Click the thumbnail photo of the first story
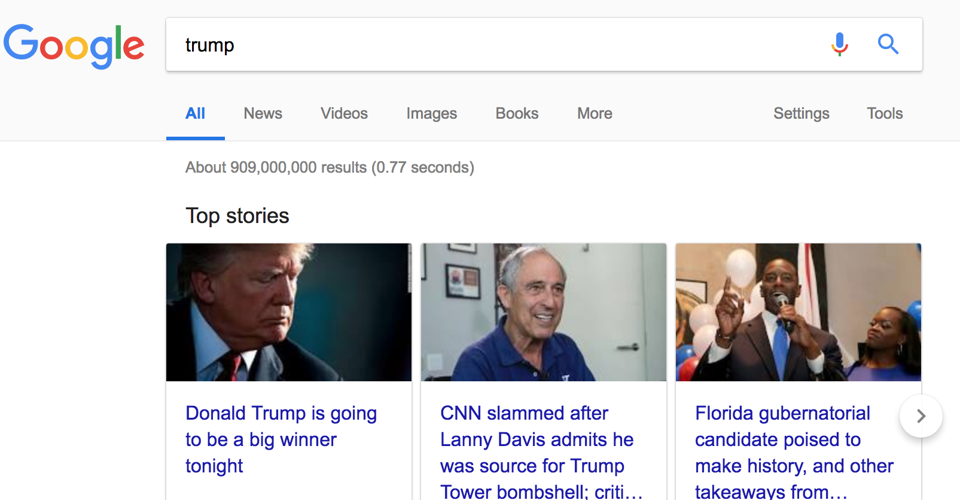 (288, 312)
